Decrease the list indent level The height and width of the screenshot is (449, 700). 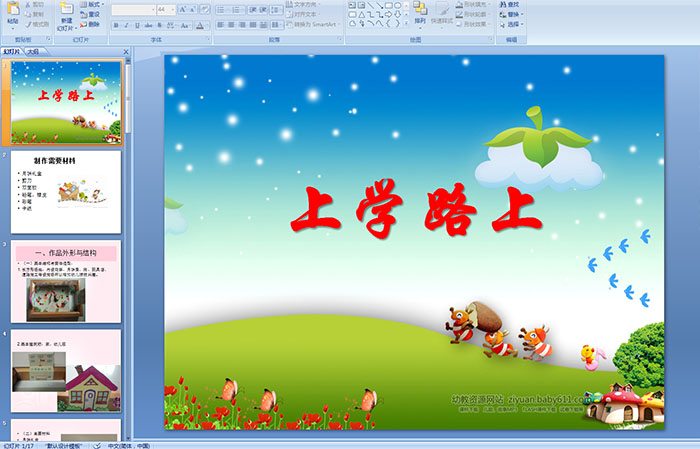coord(253,9)
